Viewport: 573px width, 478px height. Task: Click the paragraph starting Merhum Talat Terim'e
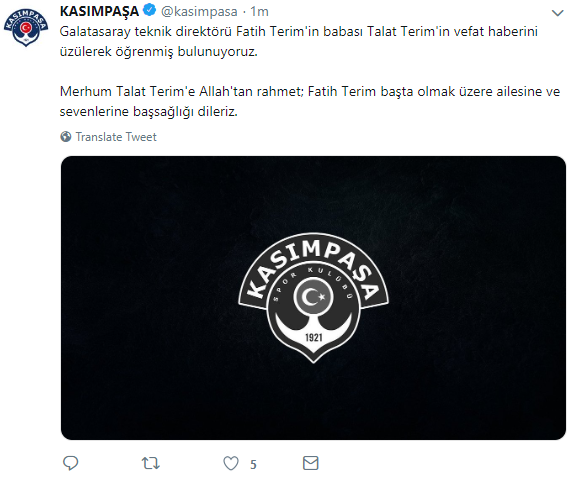310,101
